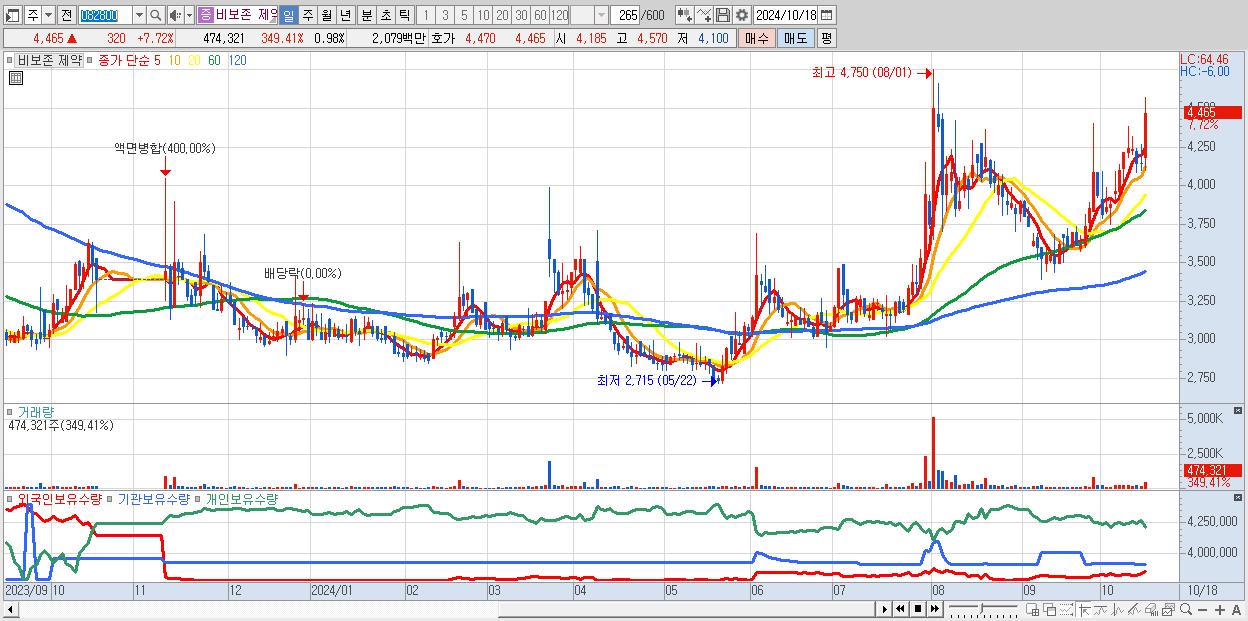Switch to the 년 yearly chart period
The image size is (1248, 621).
(345, 15)
